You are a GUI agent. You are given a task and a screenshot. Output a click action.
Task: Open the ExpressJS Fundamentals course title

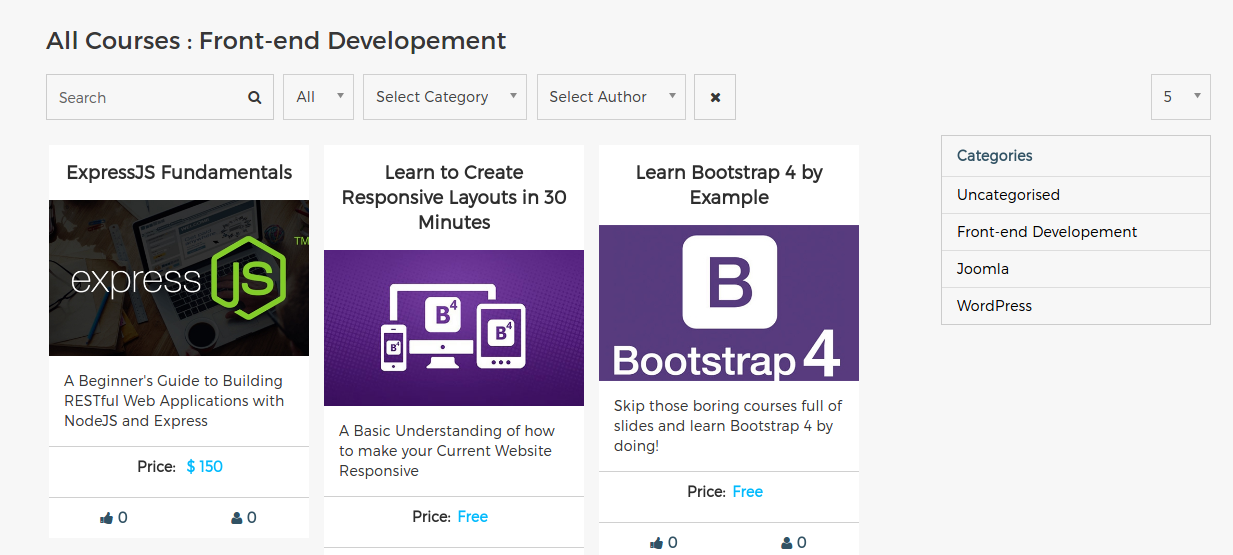tap(179, 172)
